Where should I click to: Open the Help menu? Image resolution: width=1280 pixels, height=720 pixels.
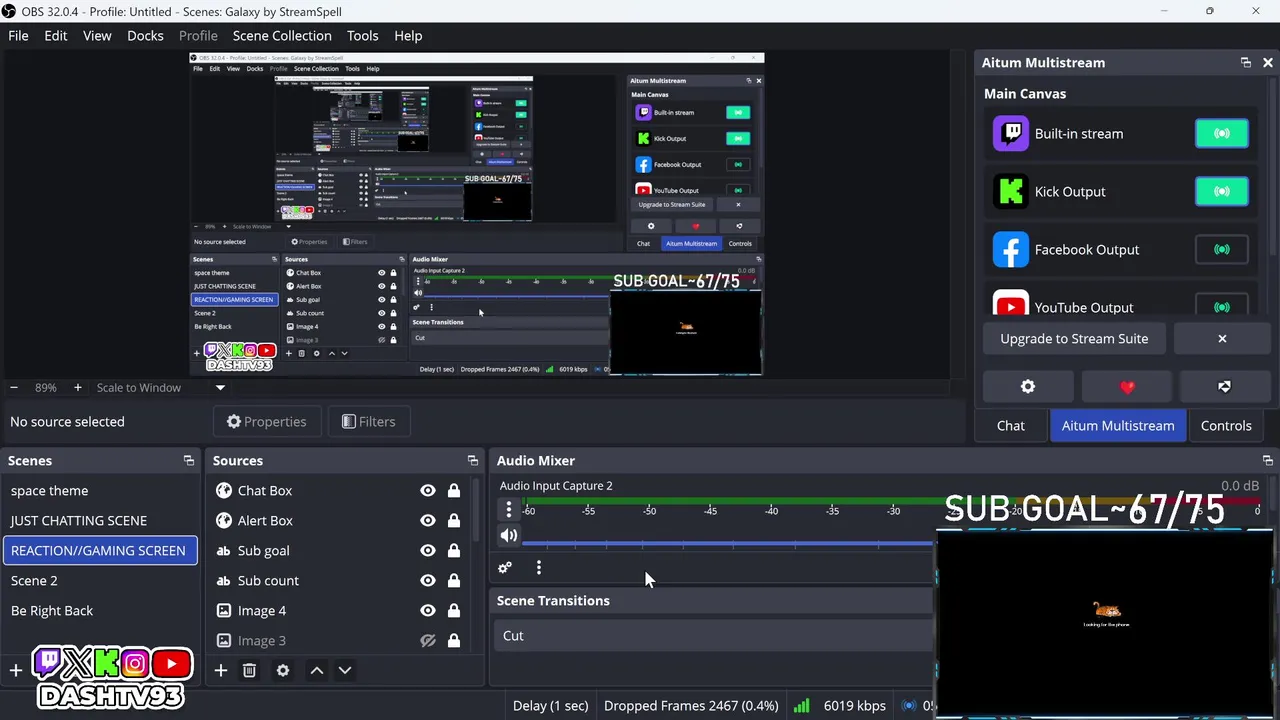pos(408,35)
